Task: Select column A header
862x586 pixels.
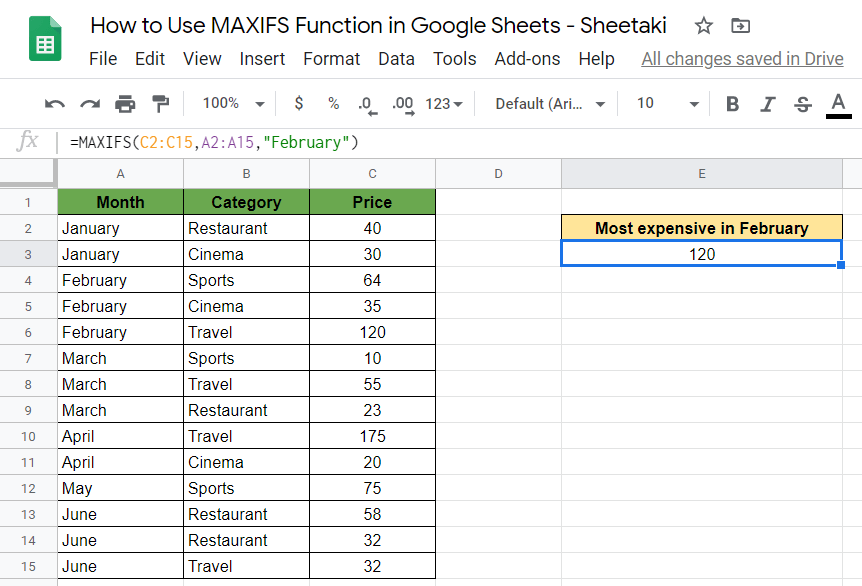Action: point(120,174)
